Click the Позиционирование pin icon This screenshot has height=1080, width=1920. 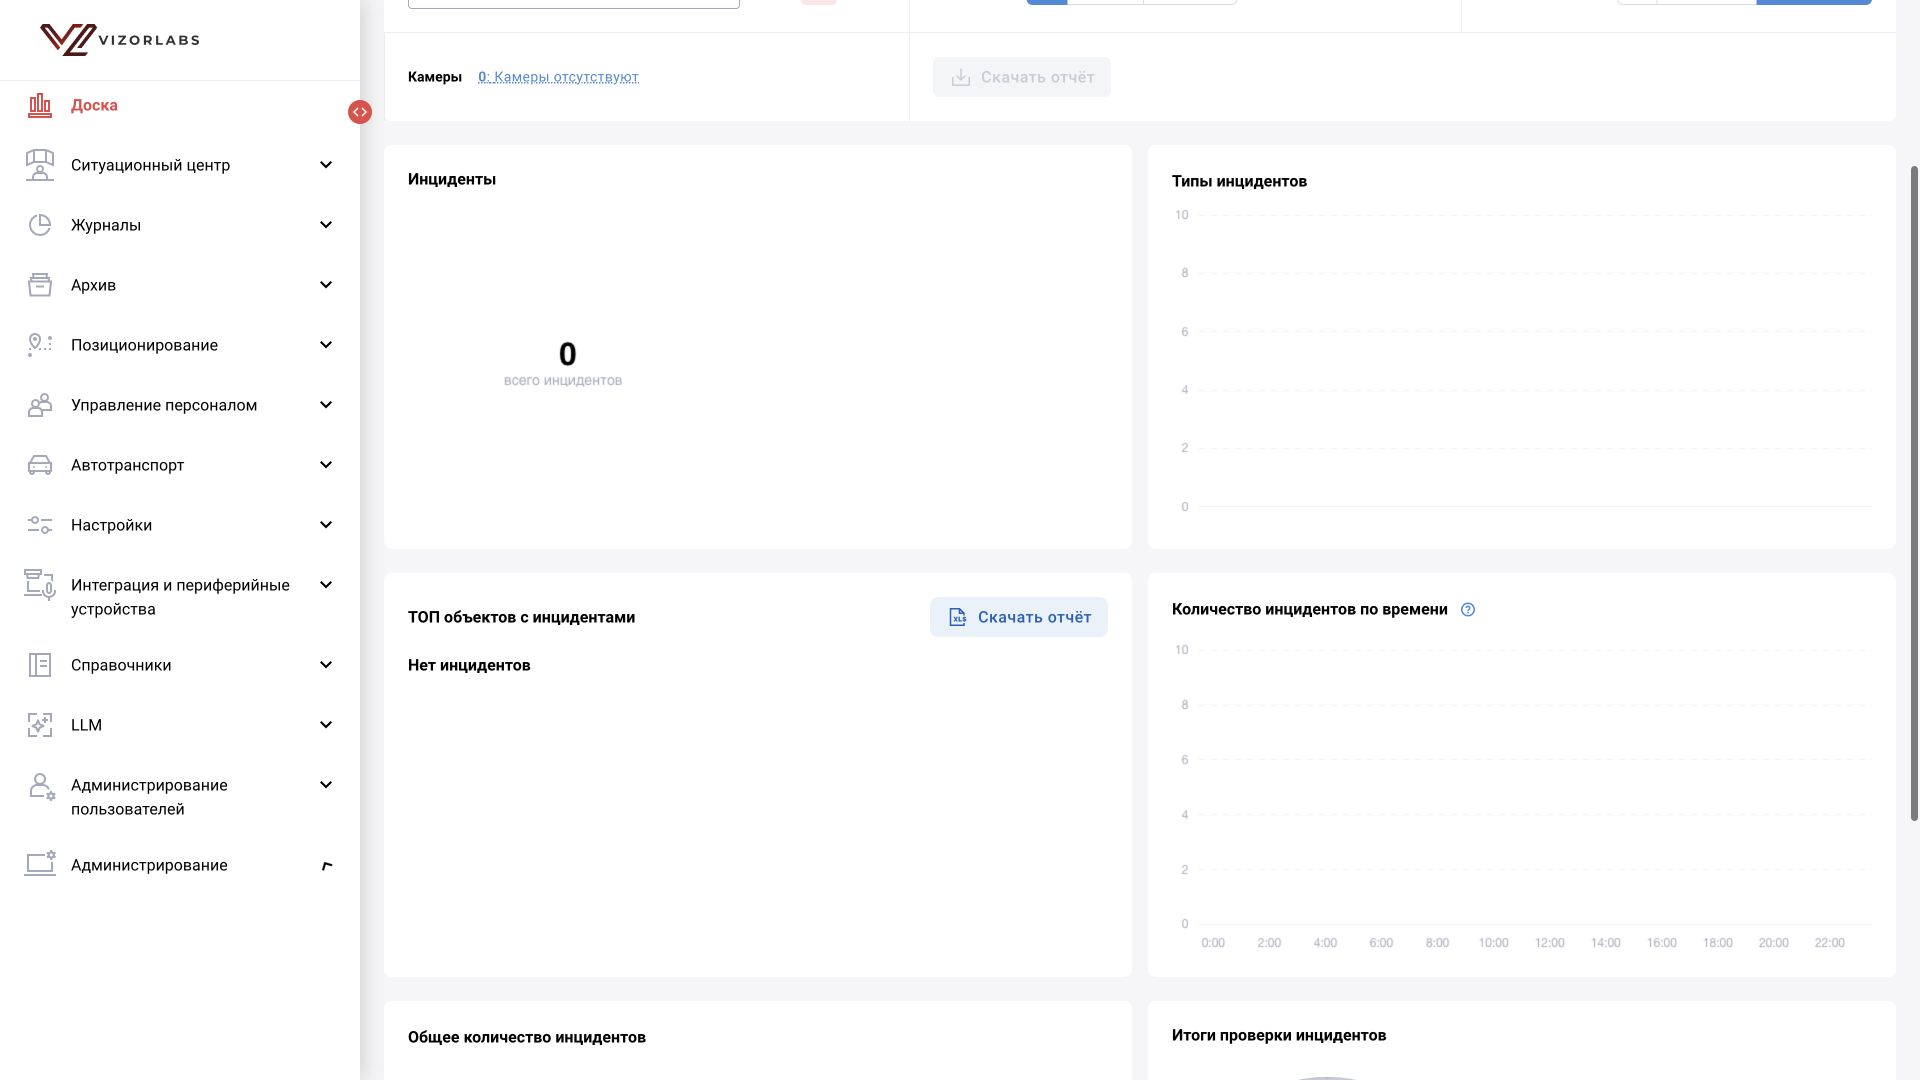40,345
